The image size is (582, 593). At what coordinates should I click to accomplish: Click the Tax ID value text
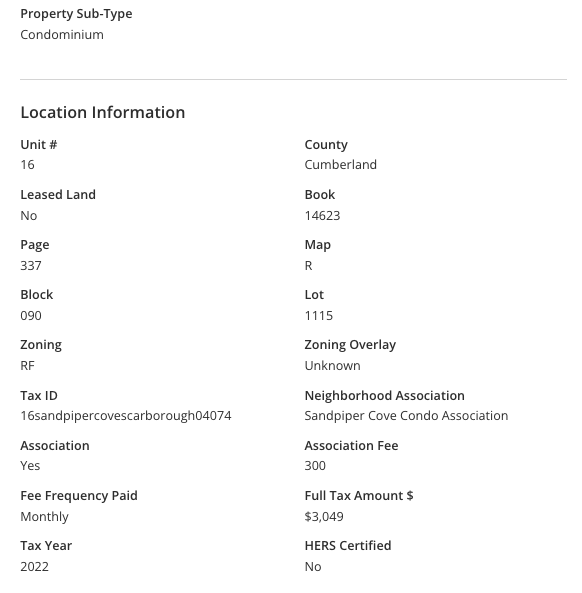pyautogui.click(x=126, y=416)
